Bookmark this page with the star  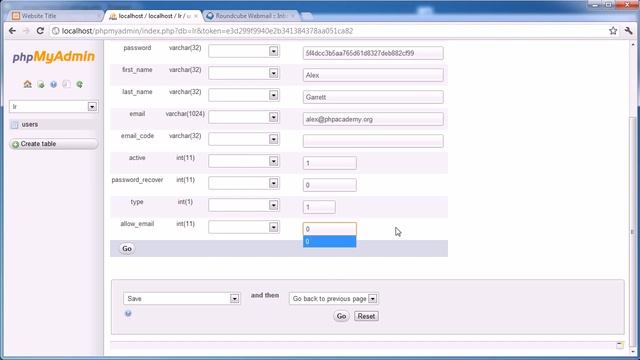tap(613, 31)
